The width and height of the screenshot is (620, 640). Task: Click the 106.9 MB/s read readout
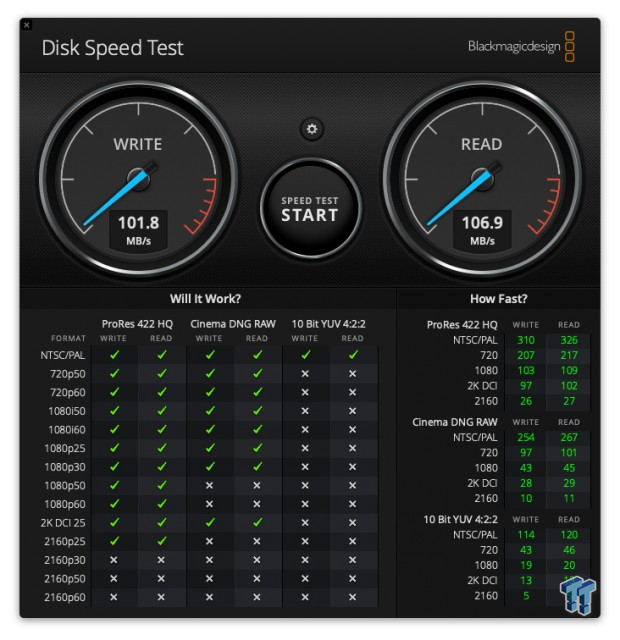click(x=482, y=229)
